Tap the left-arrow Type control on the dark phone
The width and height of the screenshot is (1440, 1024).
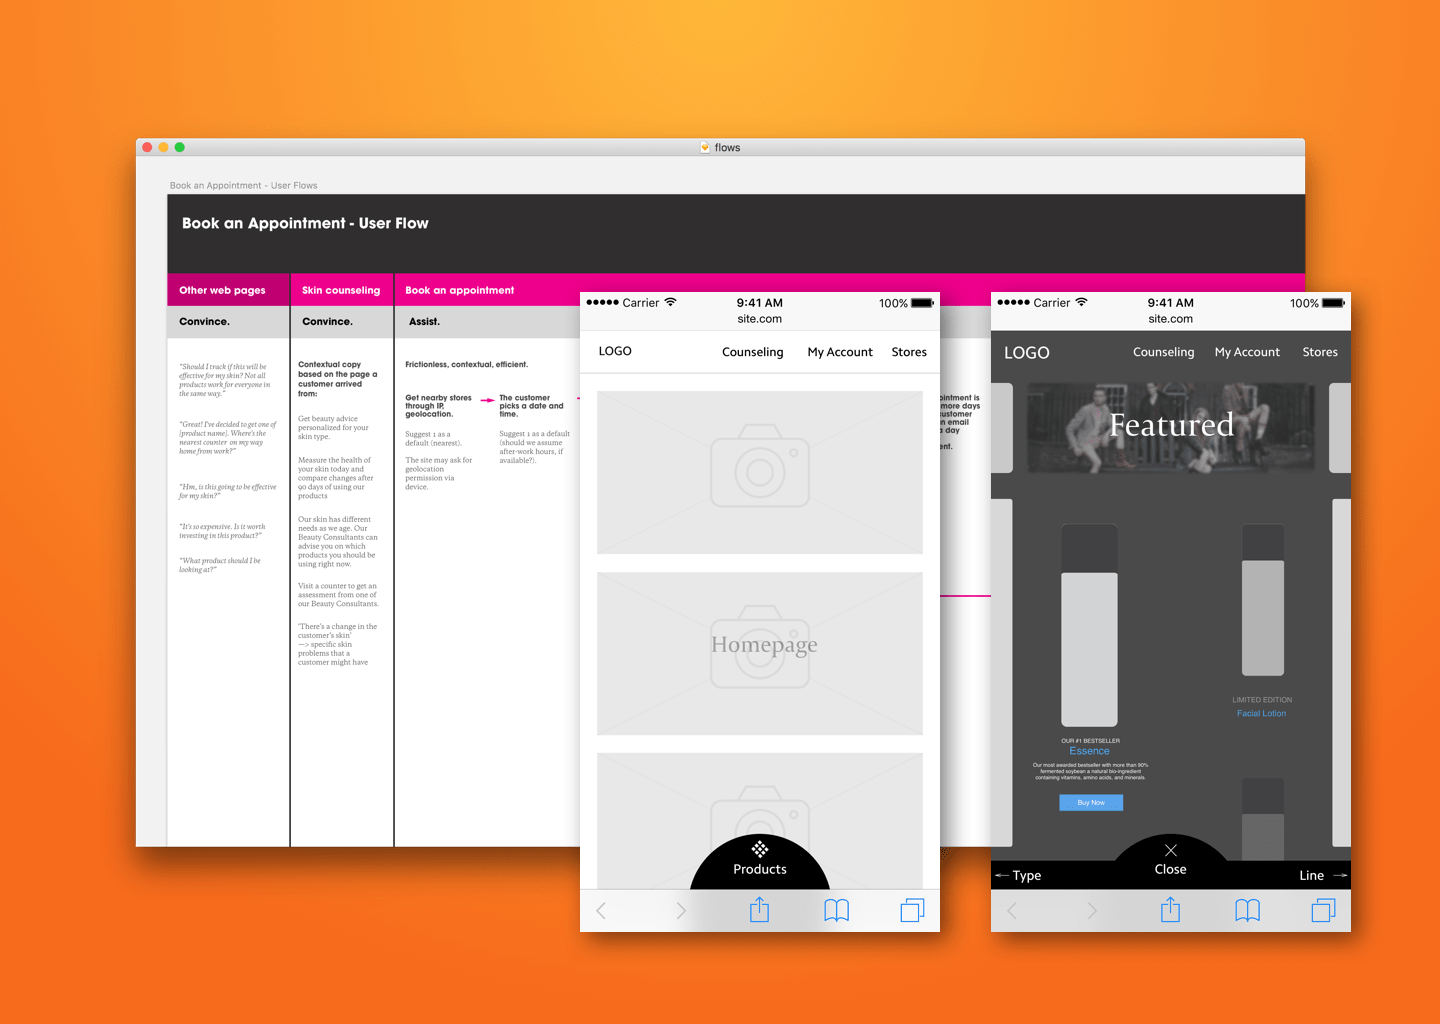[1018, 875]
